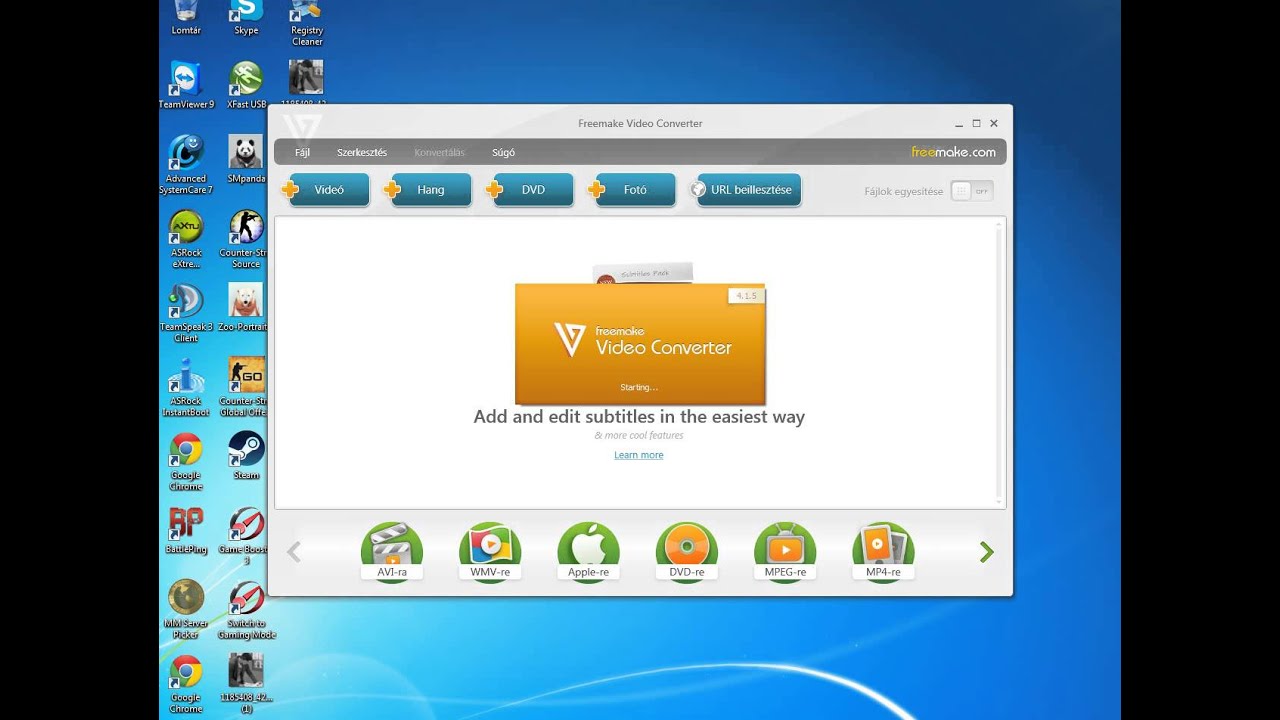Open TeamSpeak 3 Client shortcut

(186, 313)
